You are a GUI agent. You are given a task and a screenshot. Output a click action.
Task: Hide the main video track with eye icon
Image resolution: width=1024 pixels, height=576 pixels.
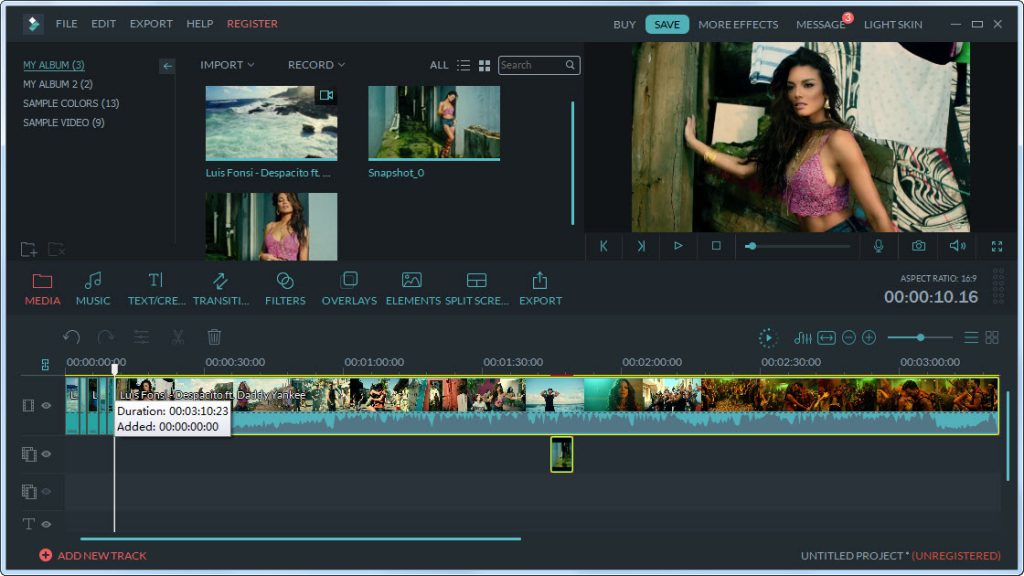[x=46, y=406]
